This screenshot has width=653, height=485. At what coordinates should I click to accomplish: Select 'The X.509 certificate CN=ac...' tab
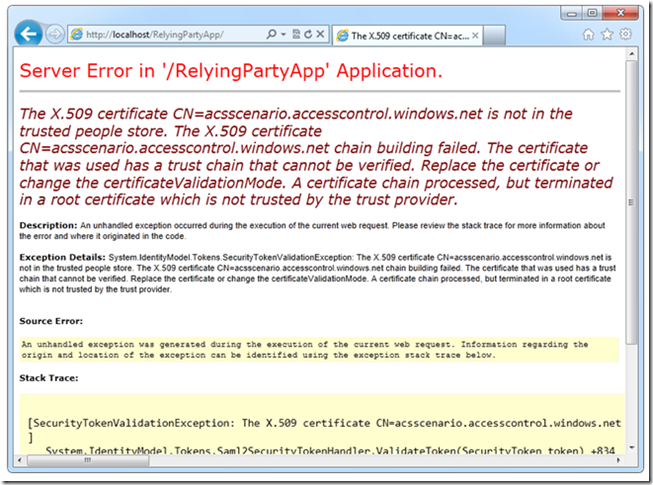tap(407, 36)
